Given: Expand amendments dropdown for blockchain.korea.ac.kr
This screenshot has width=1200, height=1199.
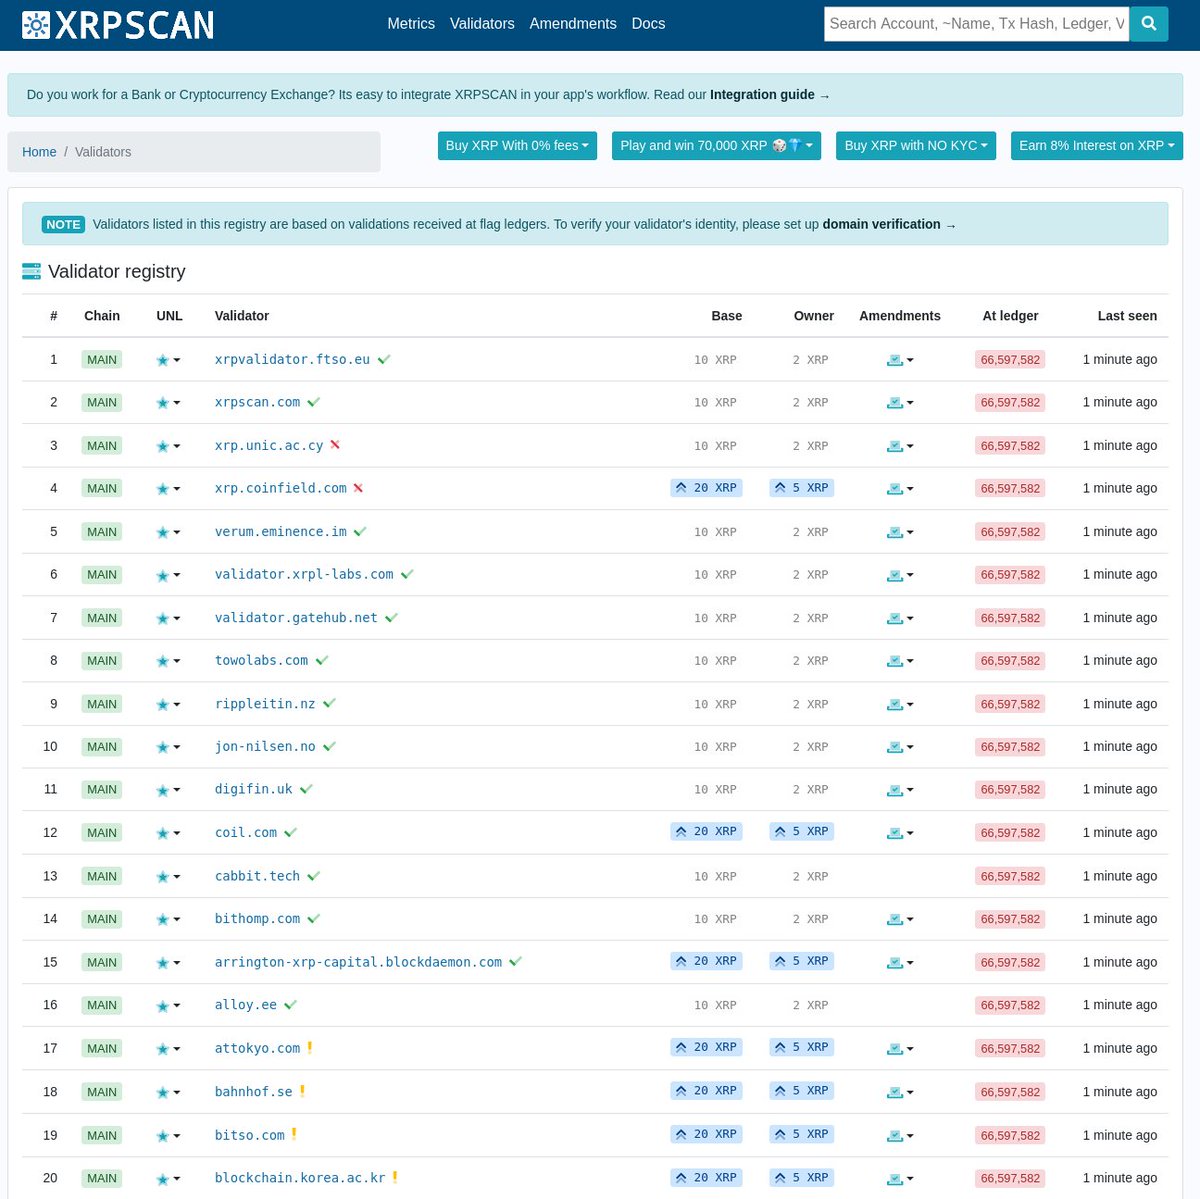Looking at the screenshot, I should 900,1178.
